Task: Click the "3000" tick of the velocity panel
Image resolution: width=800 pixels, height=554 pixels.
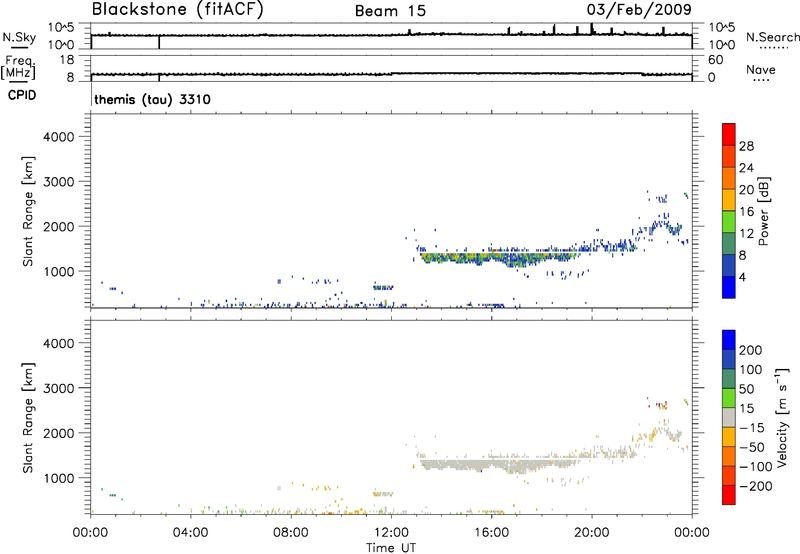Action: click(x=58, y=388)
